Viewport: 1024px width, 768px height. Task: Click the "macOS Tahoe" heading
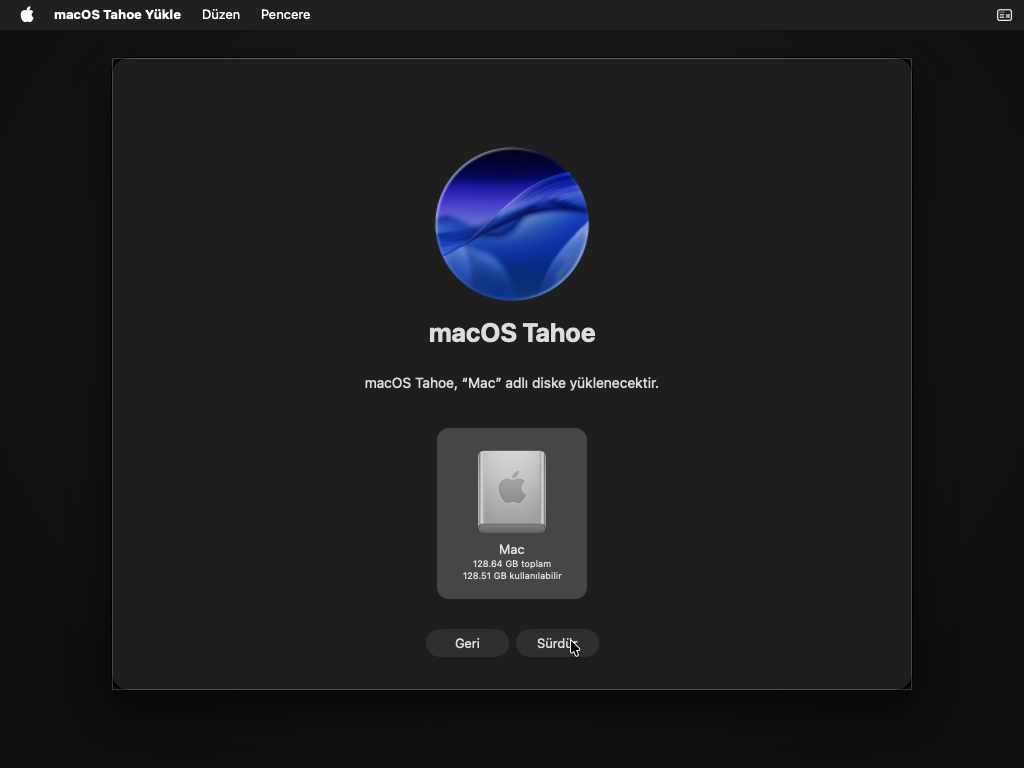point(512,333)
